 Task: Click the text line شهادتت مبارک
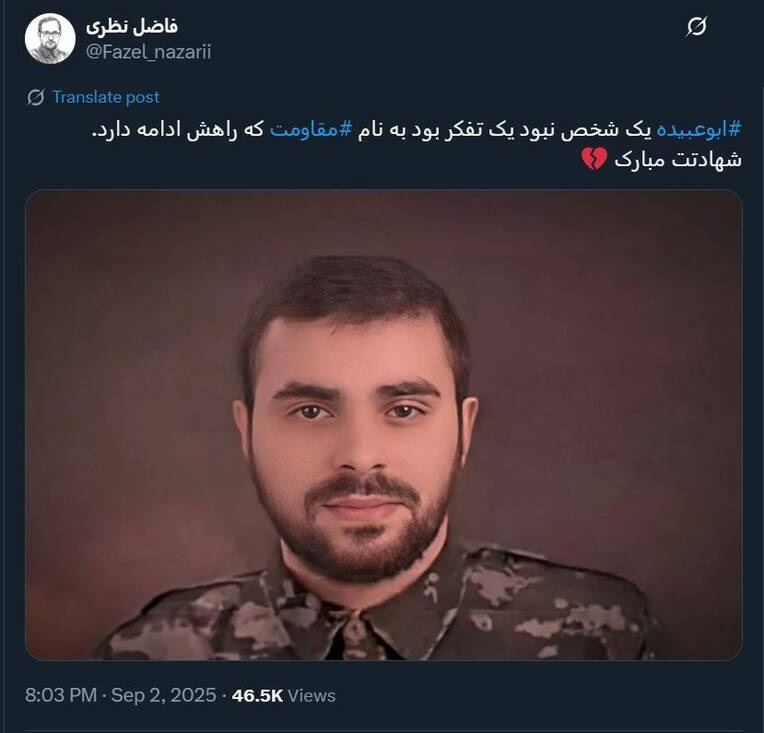click(678, 159)
